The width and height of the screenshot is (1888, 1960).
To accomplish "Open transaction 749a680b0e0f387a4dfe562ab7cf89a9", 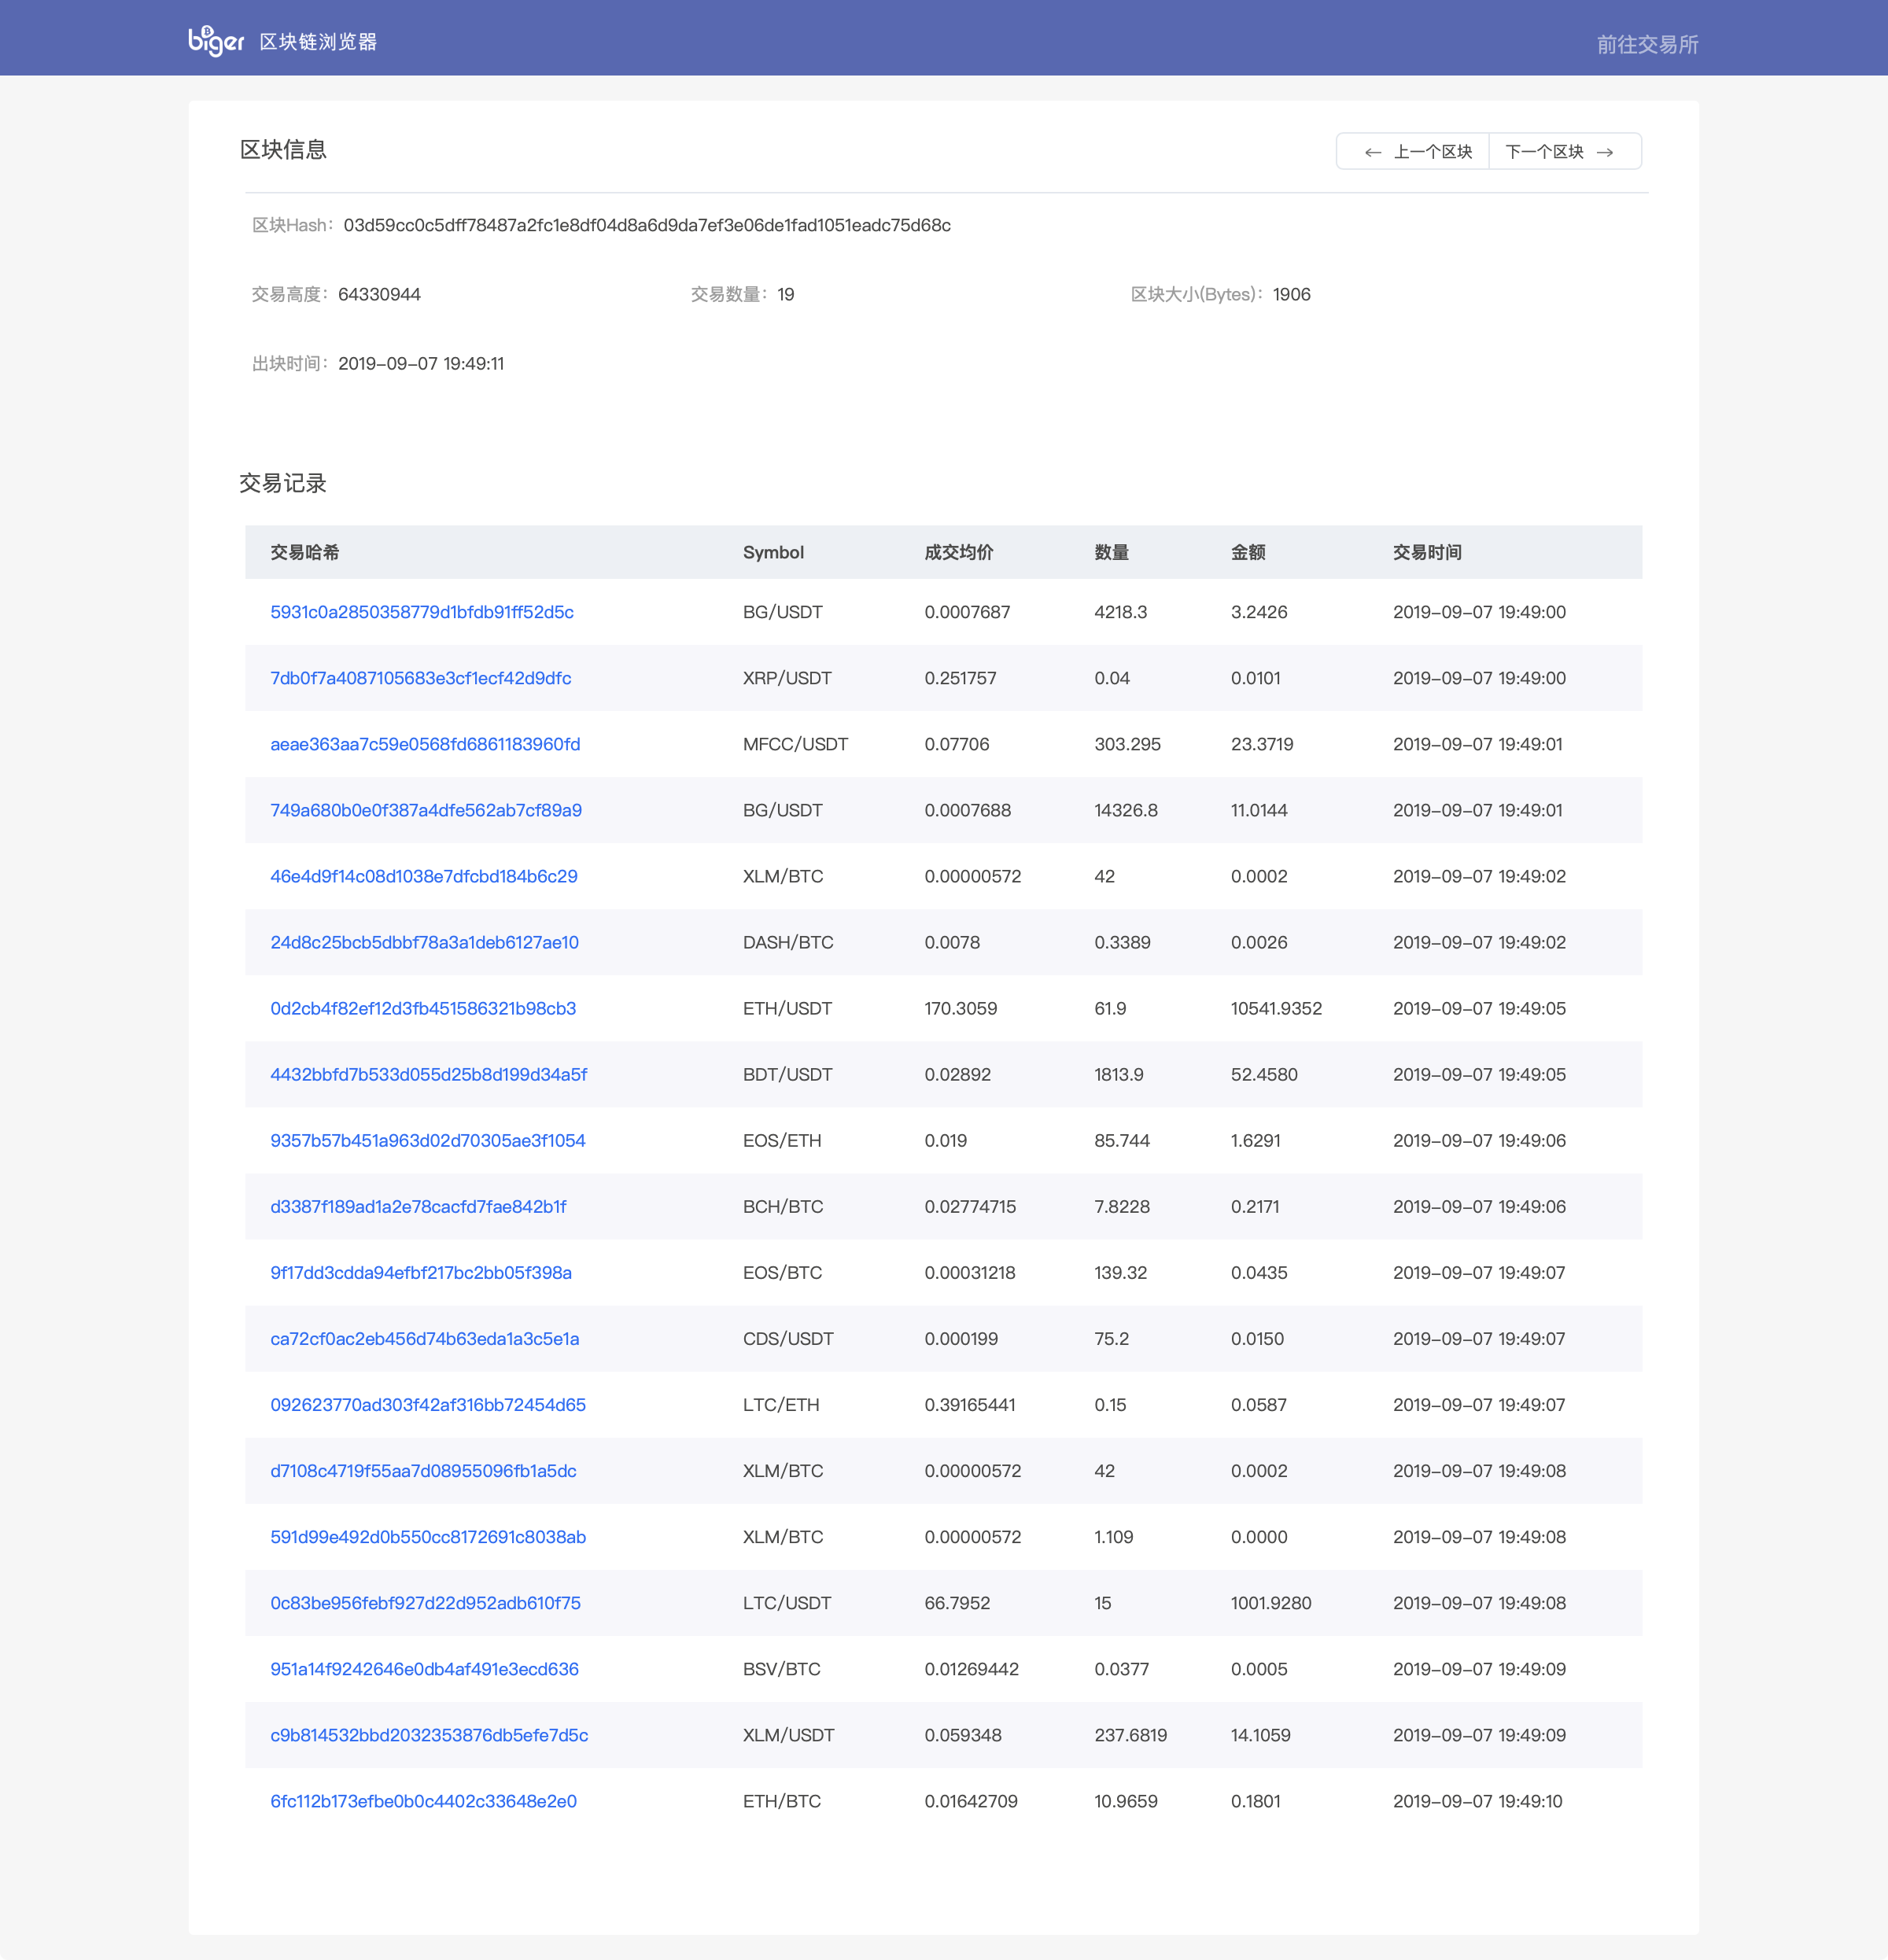I will pos(426,810).
